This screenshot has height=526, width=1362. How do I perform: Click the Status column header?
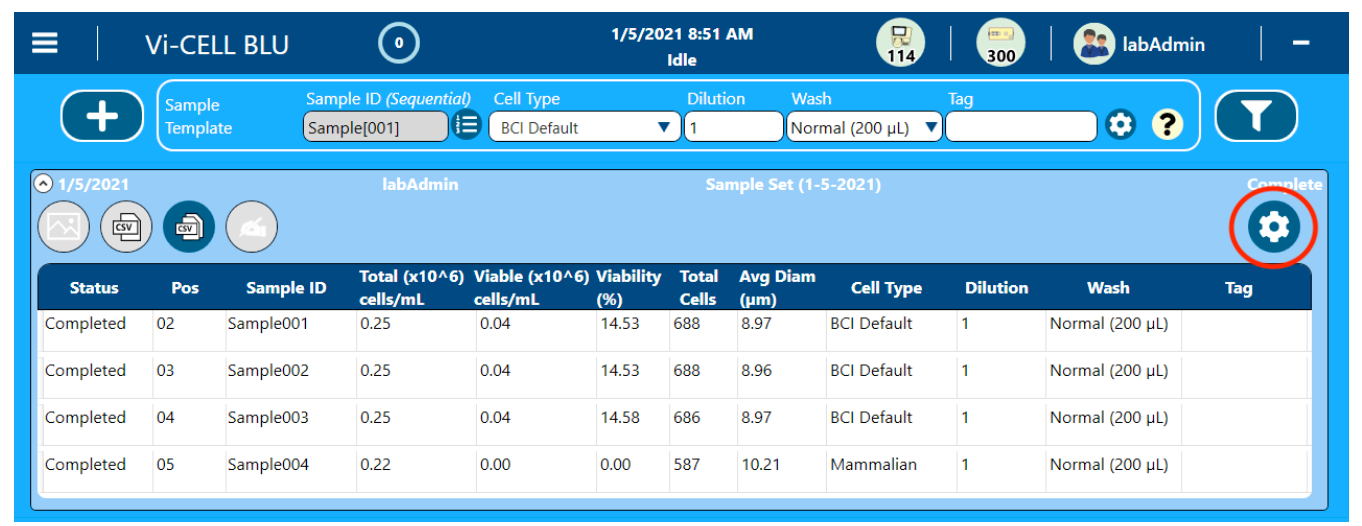pos(94,288)
